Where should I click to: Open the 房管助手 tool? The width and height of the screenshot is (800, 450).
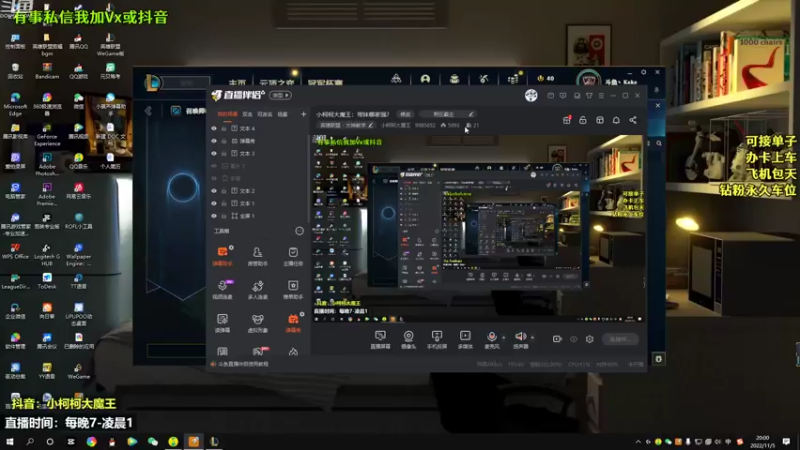[258, 256]
